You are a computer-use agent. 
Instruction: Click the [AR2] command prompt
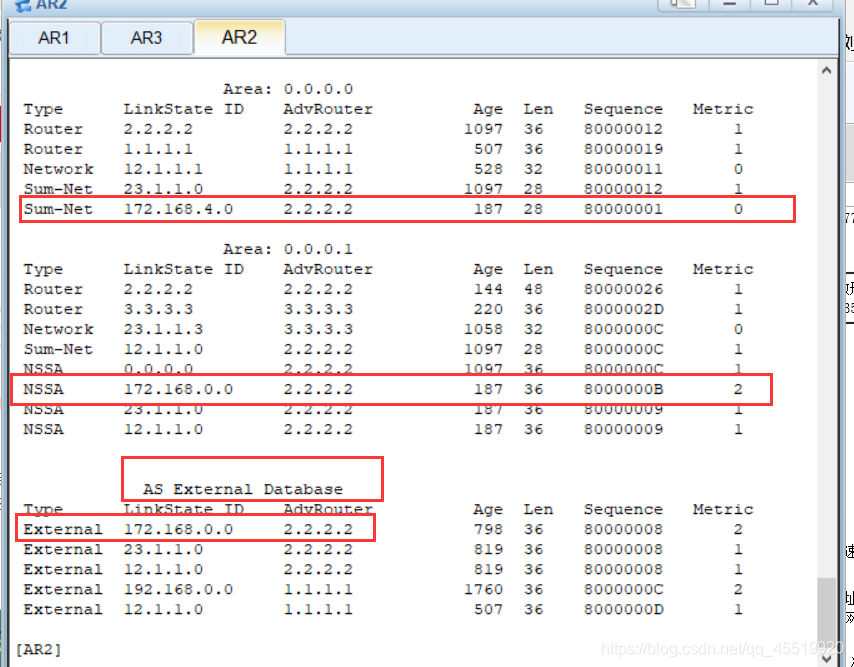[x=38, y=649]
